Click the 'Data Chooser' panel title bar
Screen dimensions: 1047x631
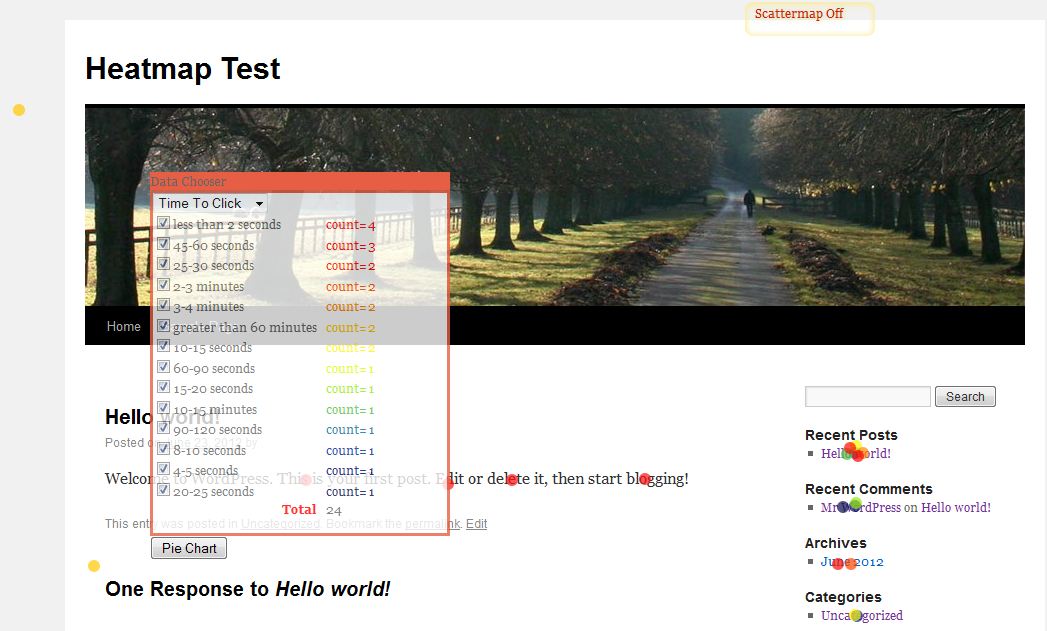click(x=300, y=182)
